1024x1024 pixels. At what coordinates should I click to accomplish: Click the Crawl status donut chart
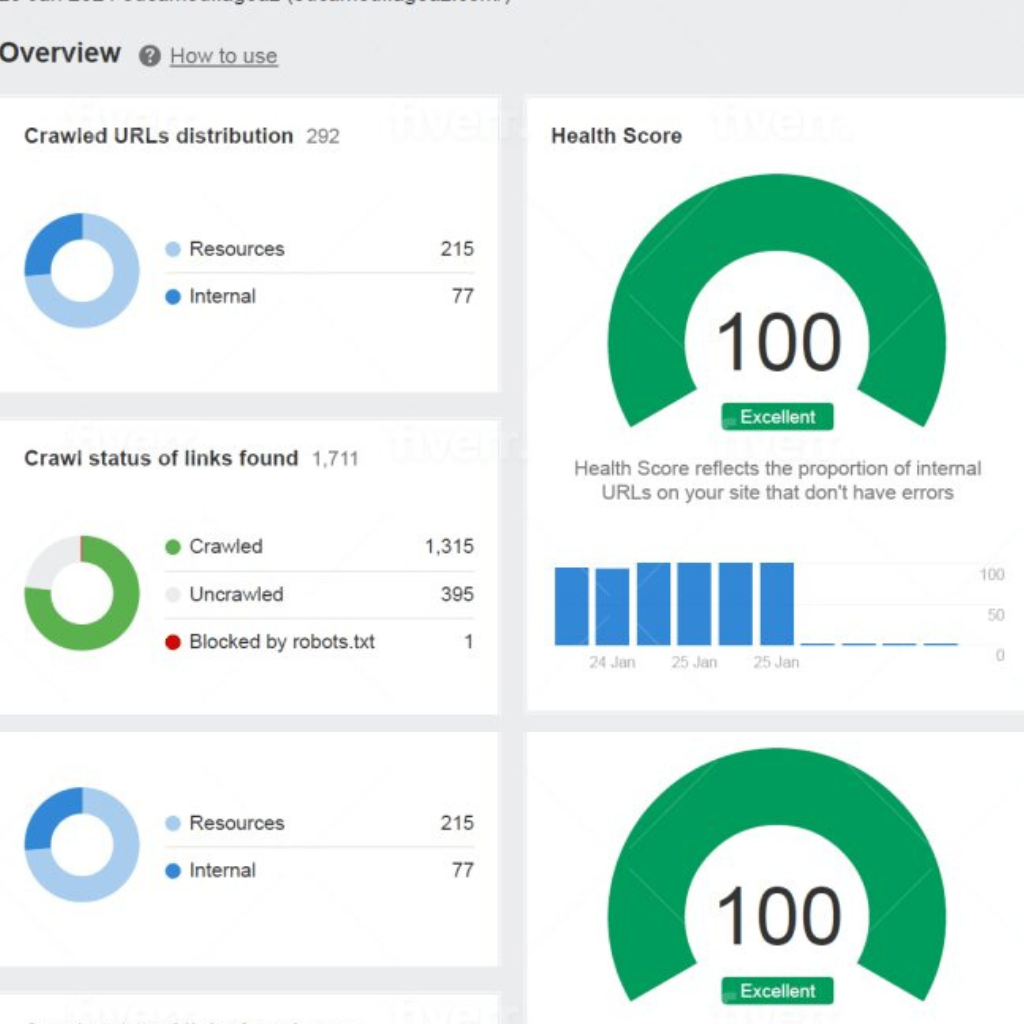tap(82, 593)
